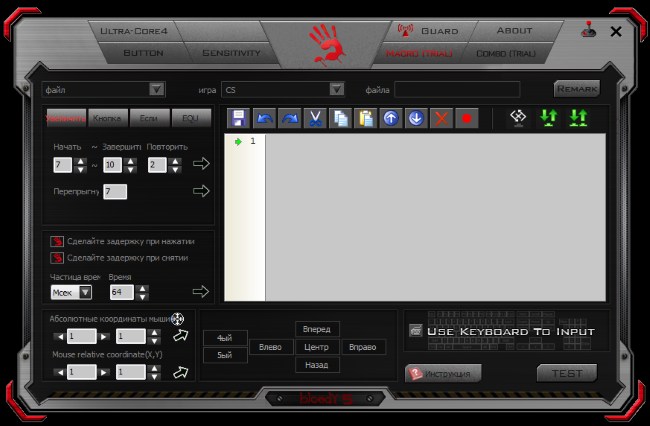The width and height of the screenshot is (650, 426).
Task: Start recording with the red dot icon
Action: 466,118
